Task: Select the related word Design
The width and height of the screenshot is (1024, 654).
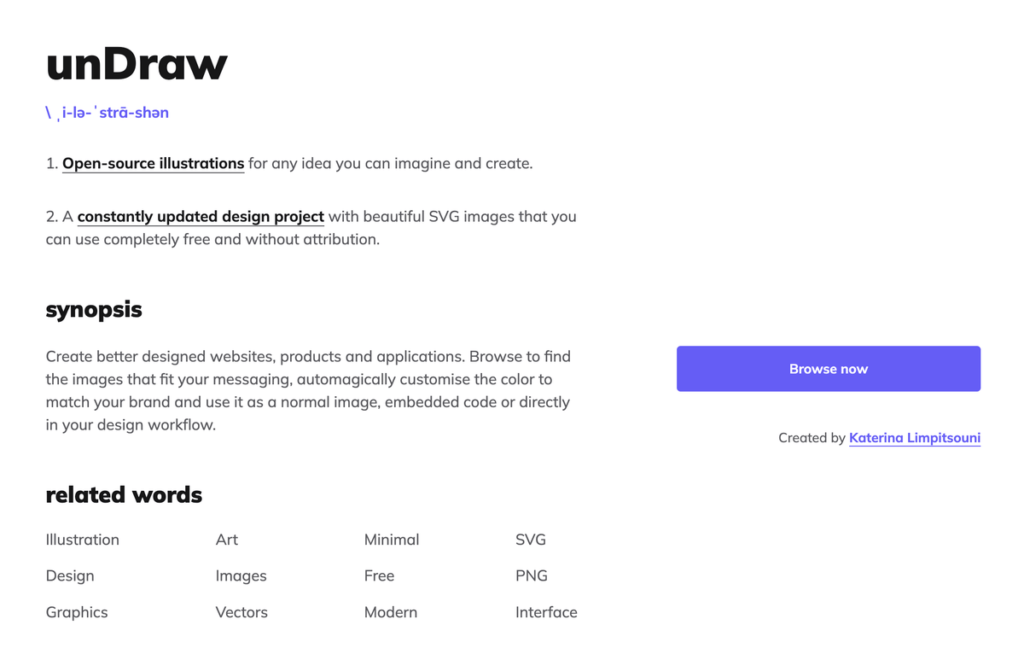Action: coord(70,576)
